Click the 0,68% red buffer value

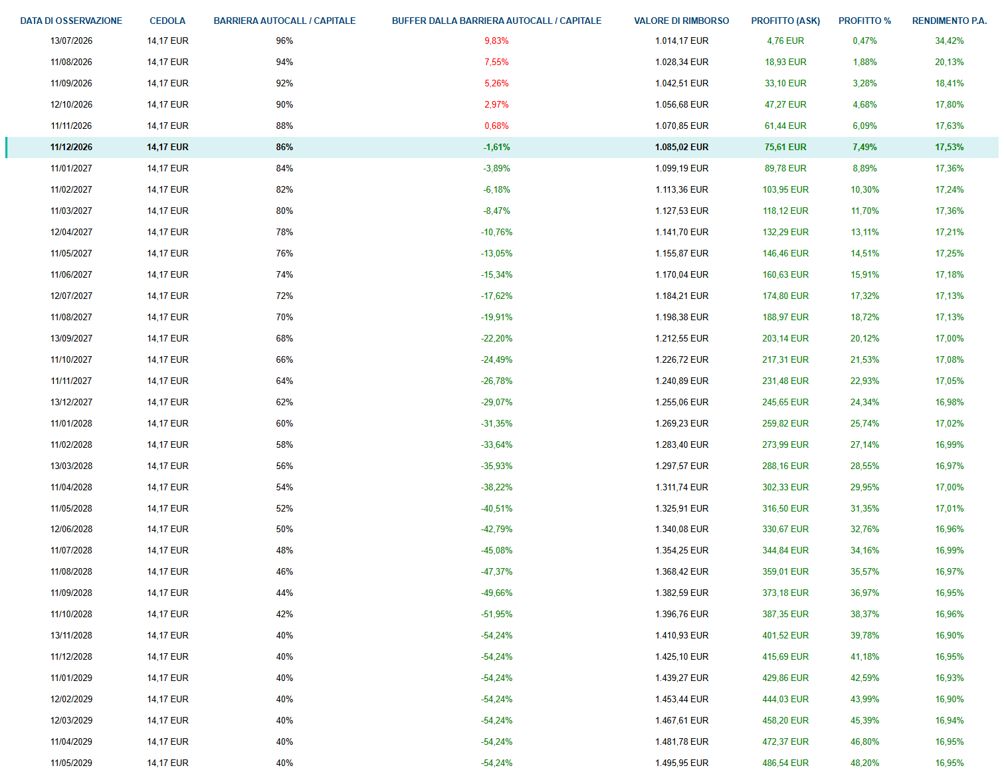(496, 126)
